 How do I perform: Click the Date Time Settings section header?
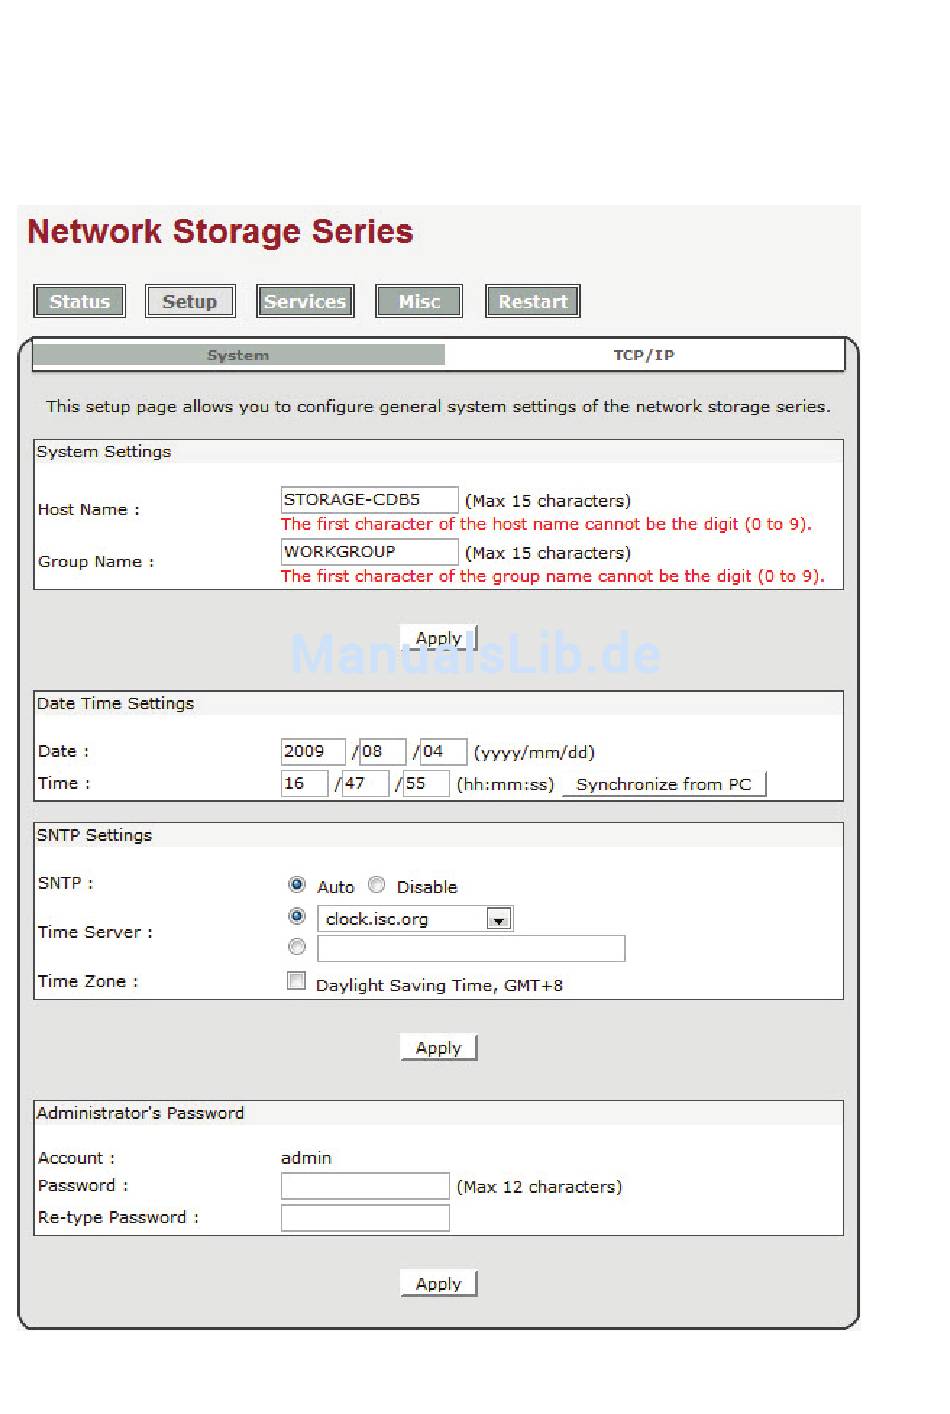click(116, 704)
